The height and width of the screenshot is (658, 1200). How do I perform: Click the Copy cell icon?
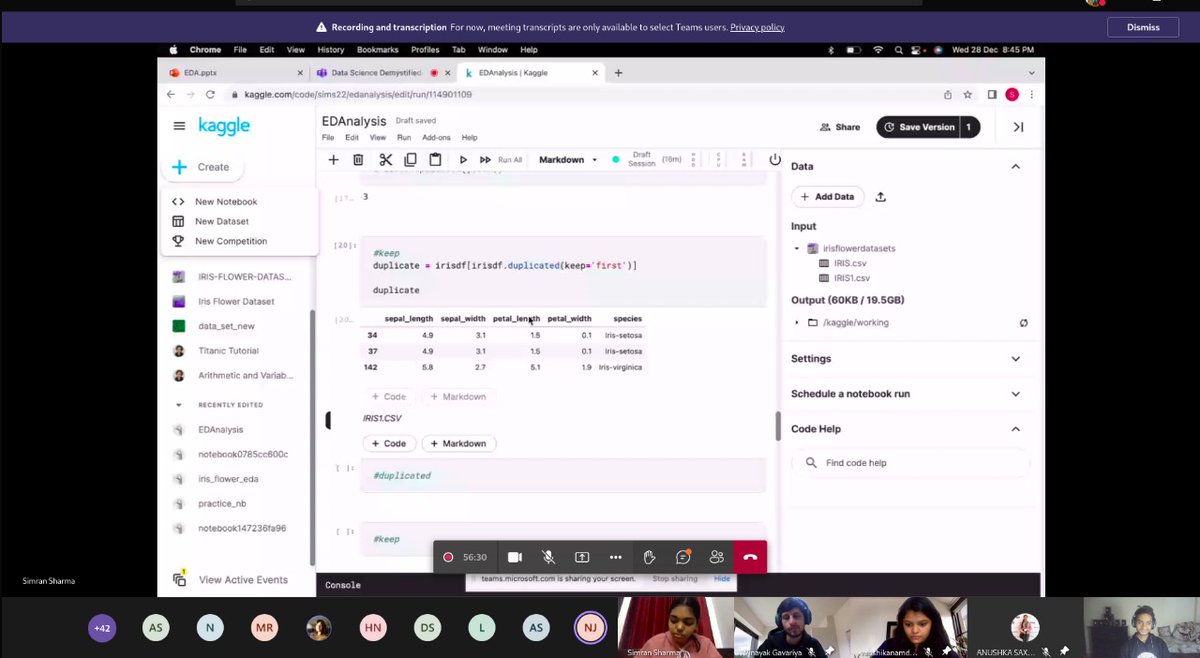click(410, 159)
